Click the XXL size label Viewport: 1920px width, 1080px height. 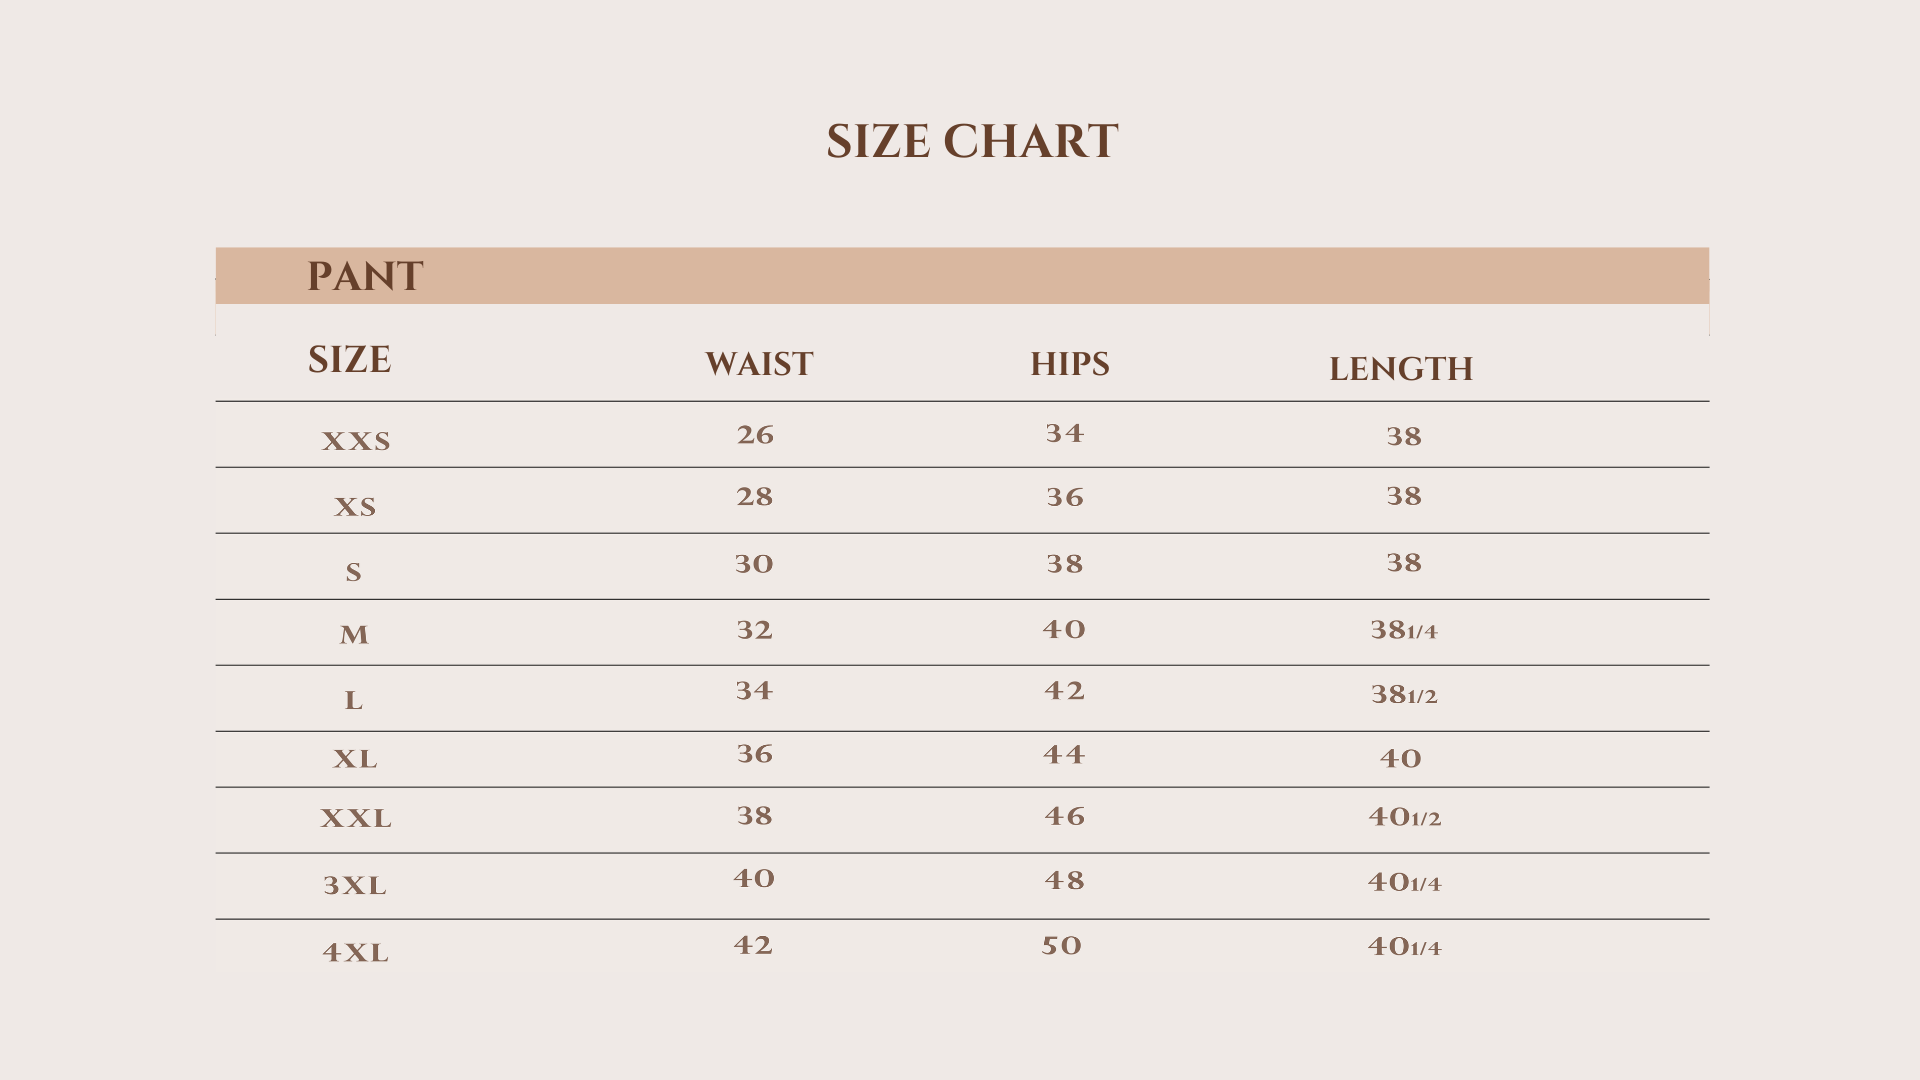pyautogui.click(x=356, y=818)
